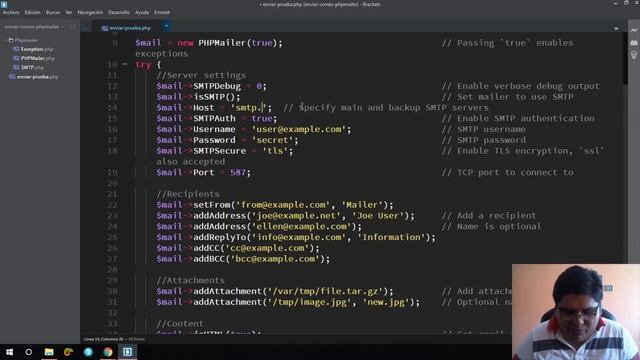The width and height of the screenshot is (640, 360).
Task: Open the Windows Start menu
Action: coord(9,352)
